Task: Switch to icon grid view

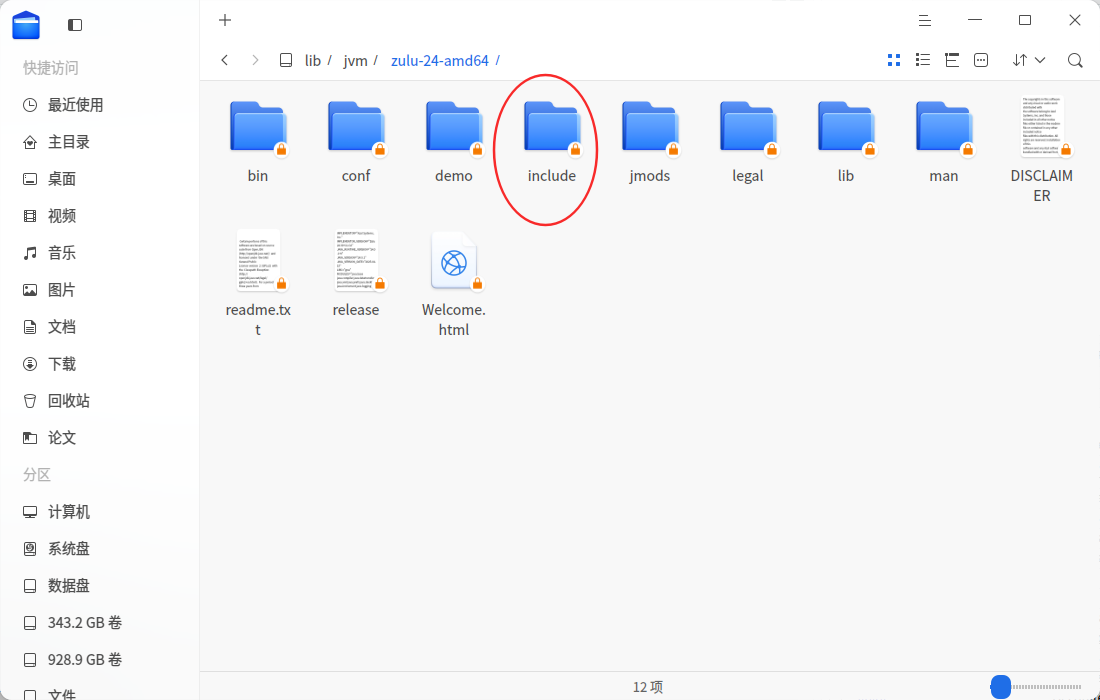Action: point(894,60)
